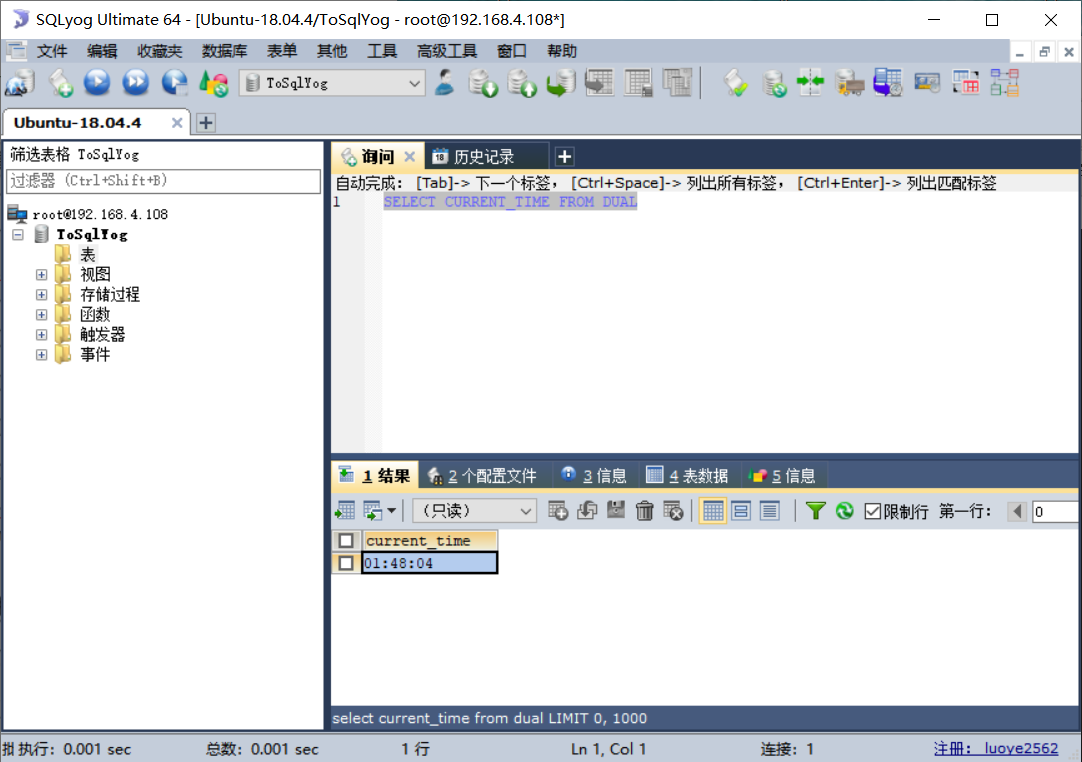Open the 文件 menu

pyautogui.click(x=52, y=51)
